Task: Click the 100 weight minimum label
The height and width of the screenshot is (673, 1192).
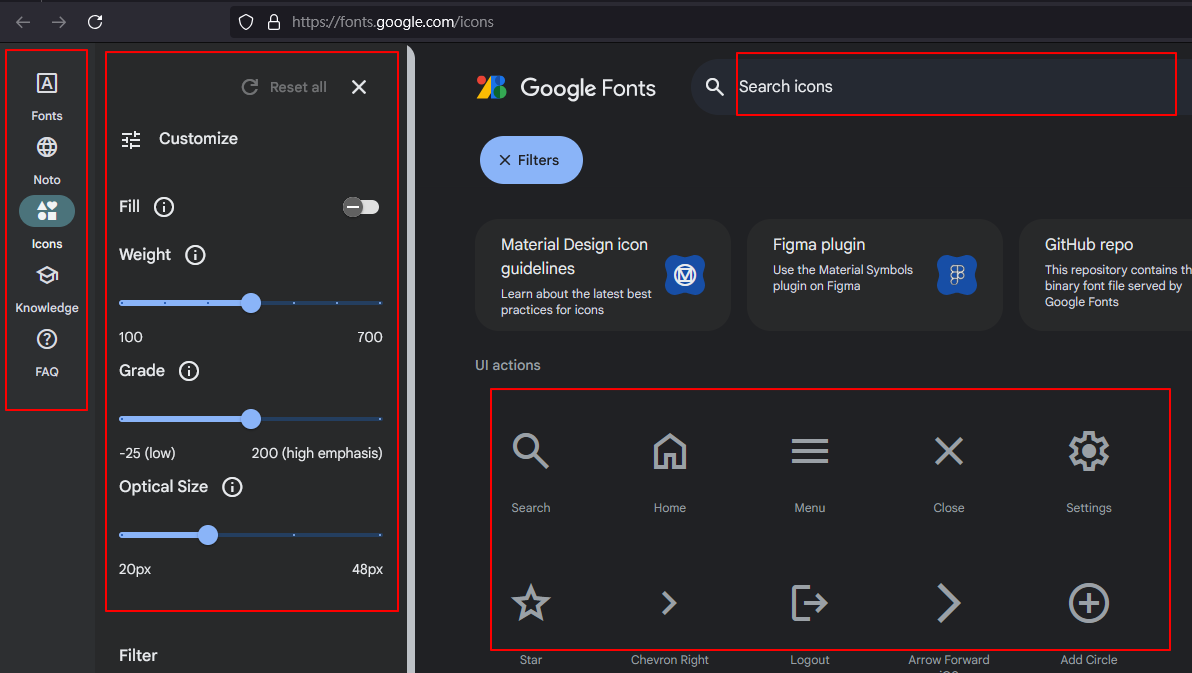Action: pos(131,337)
